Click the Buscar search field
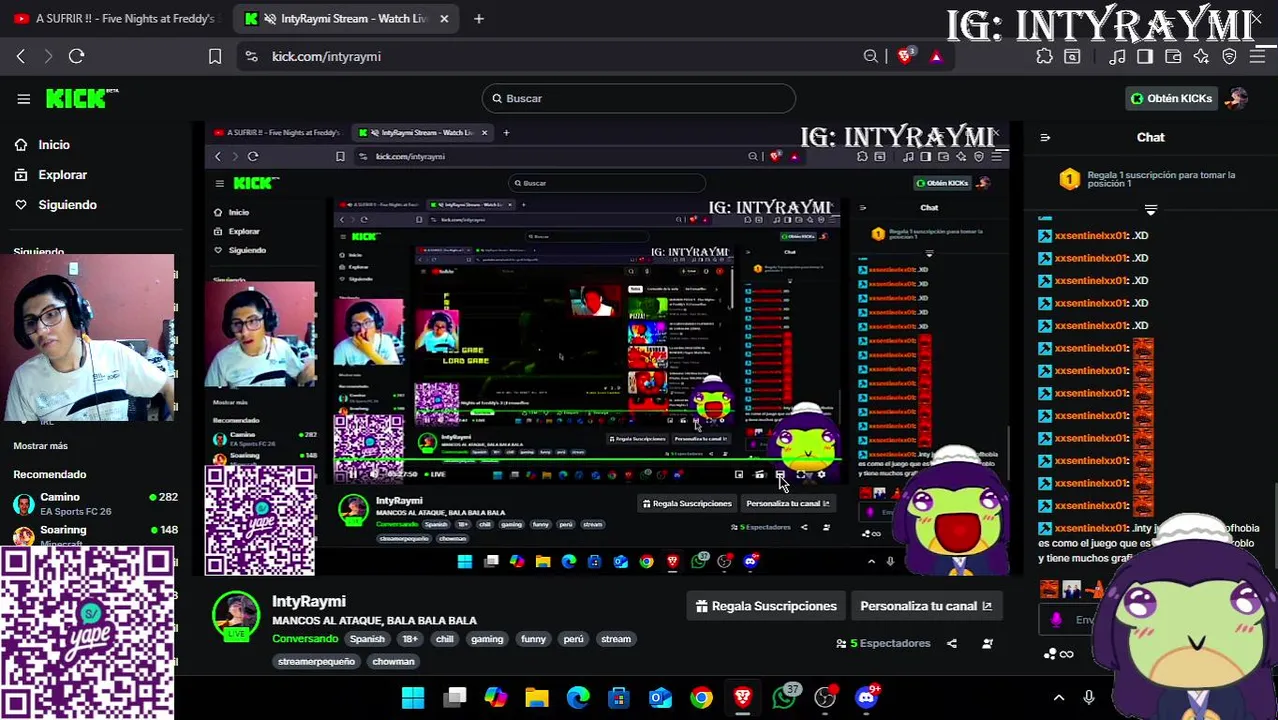Image resolution: width=1278 pixels, height=720 pixels. [x=638, y=98]
